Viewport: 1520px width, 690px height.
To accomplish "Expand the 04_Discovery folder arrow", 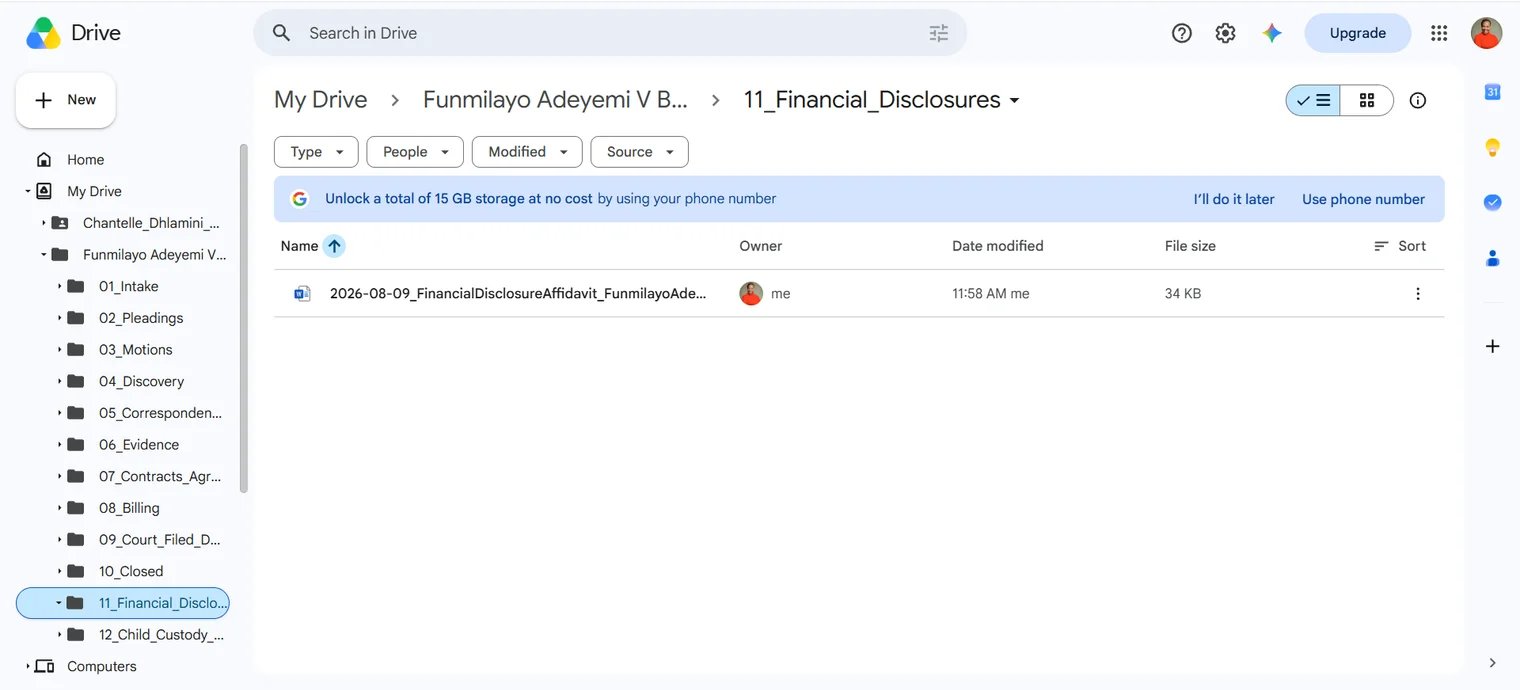I will point(60,382).
